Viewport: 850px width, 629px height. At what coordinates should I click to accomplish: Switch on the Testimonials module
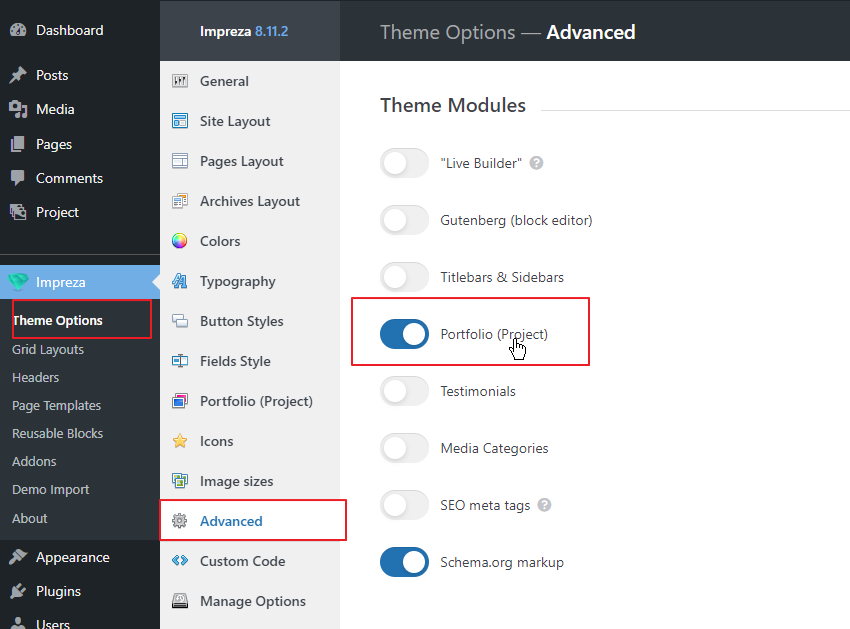[x=404, y=391]
